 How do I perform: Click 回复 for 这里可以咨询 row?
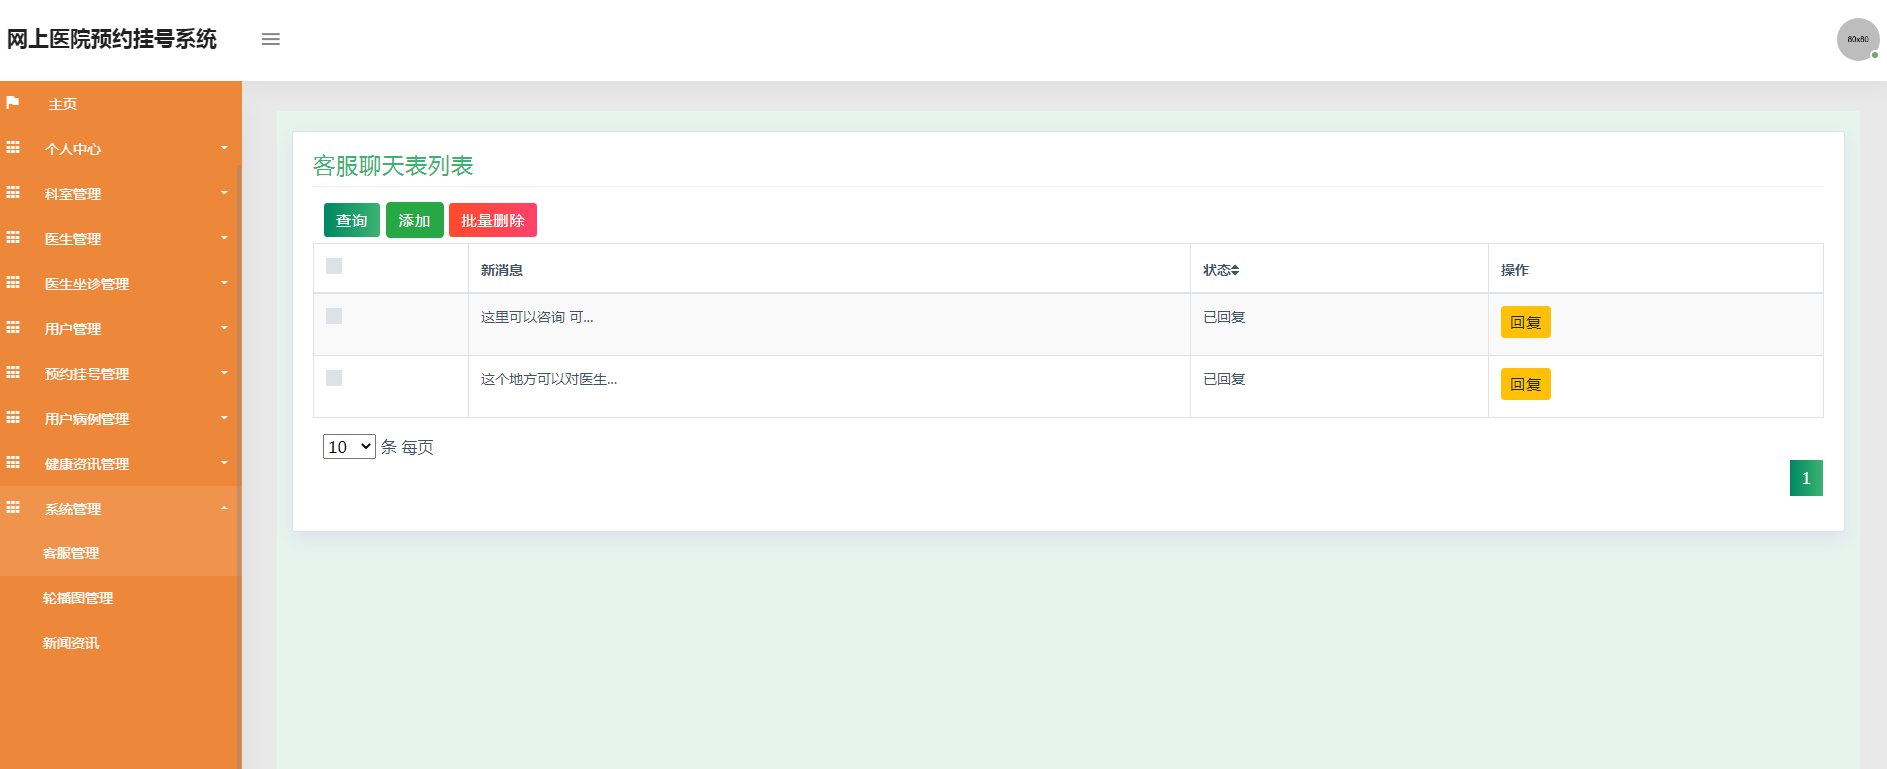click(x=1526, y=322)
